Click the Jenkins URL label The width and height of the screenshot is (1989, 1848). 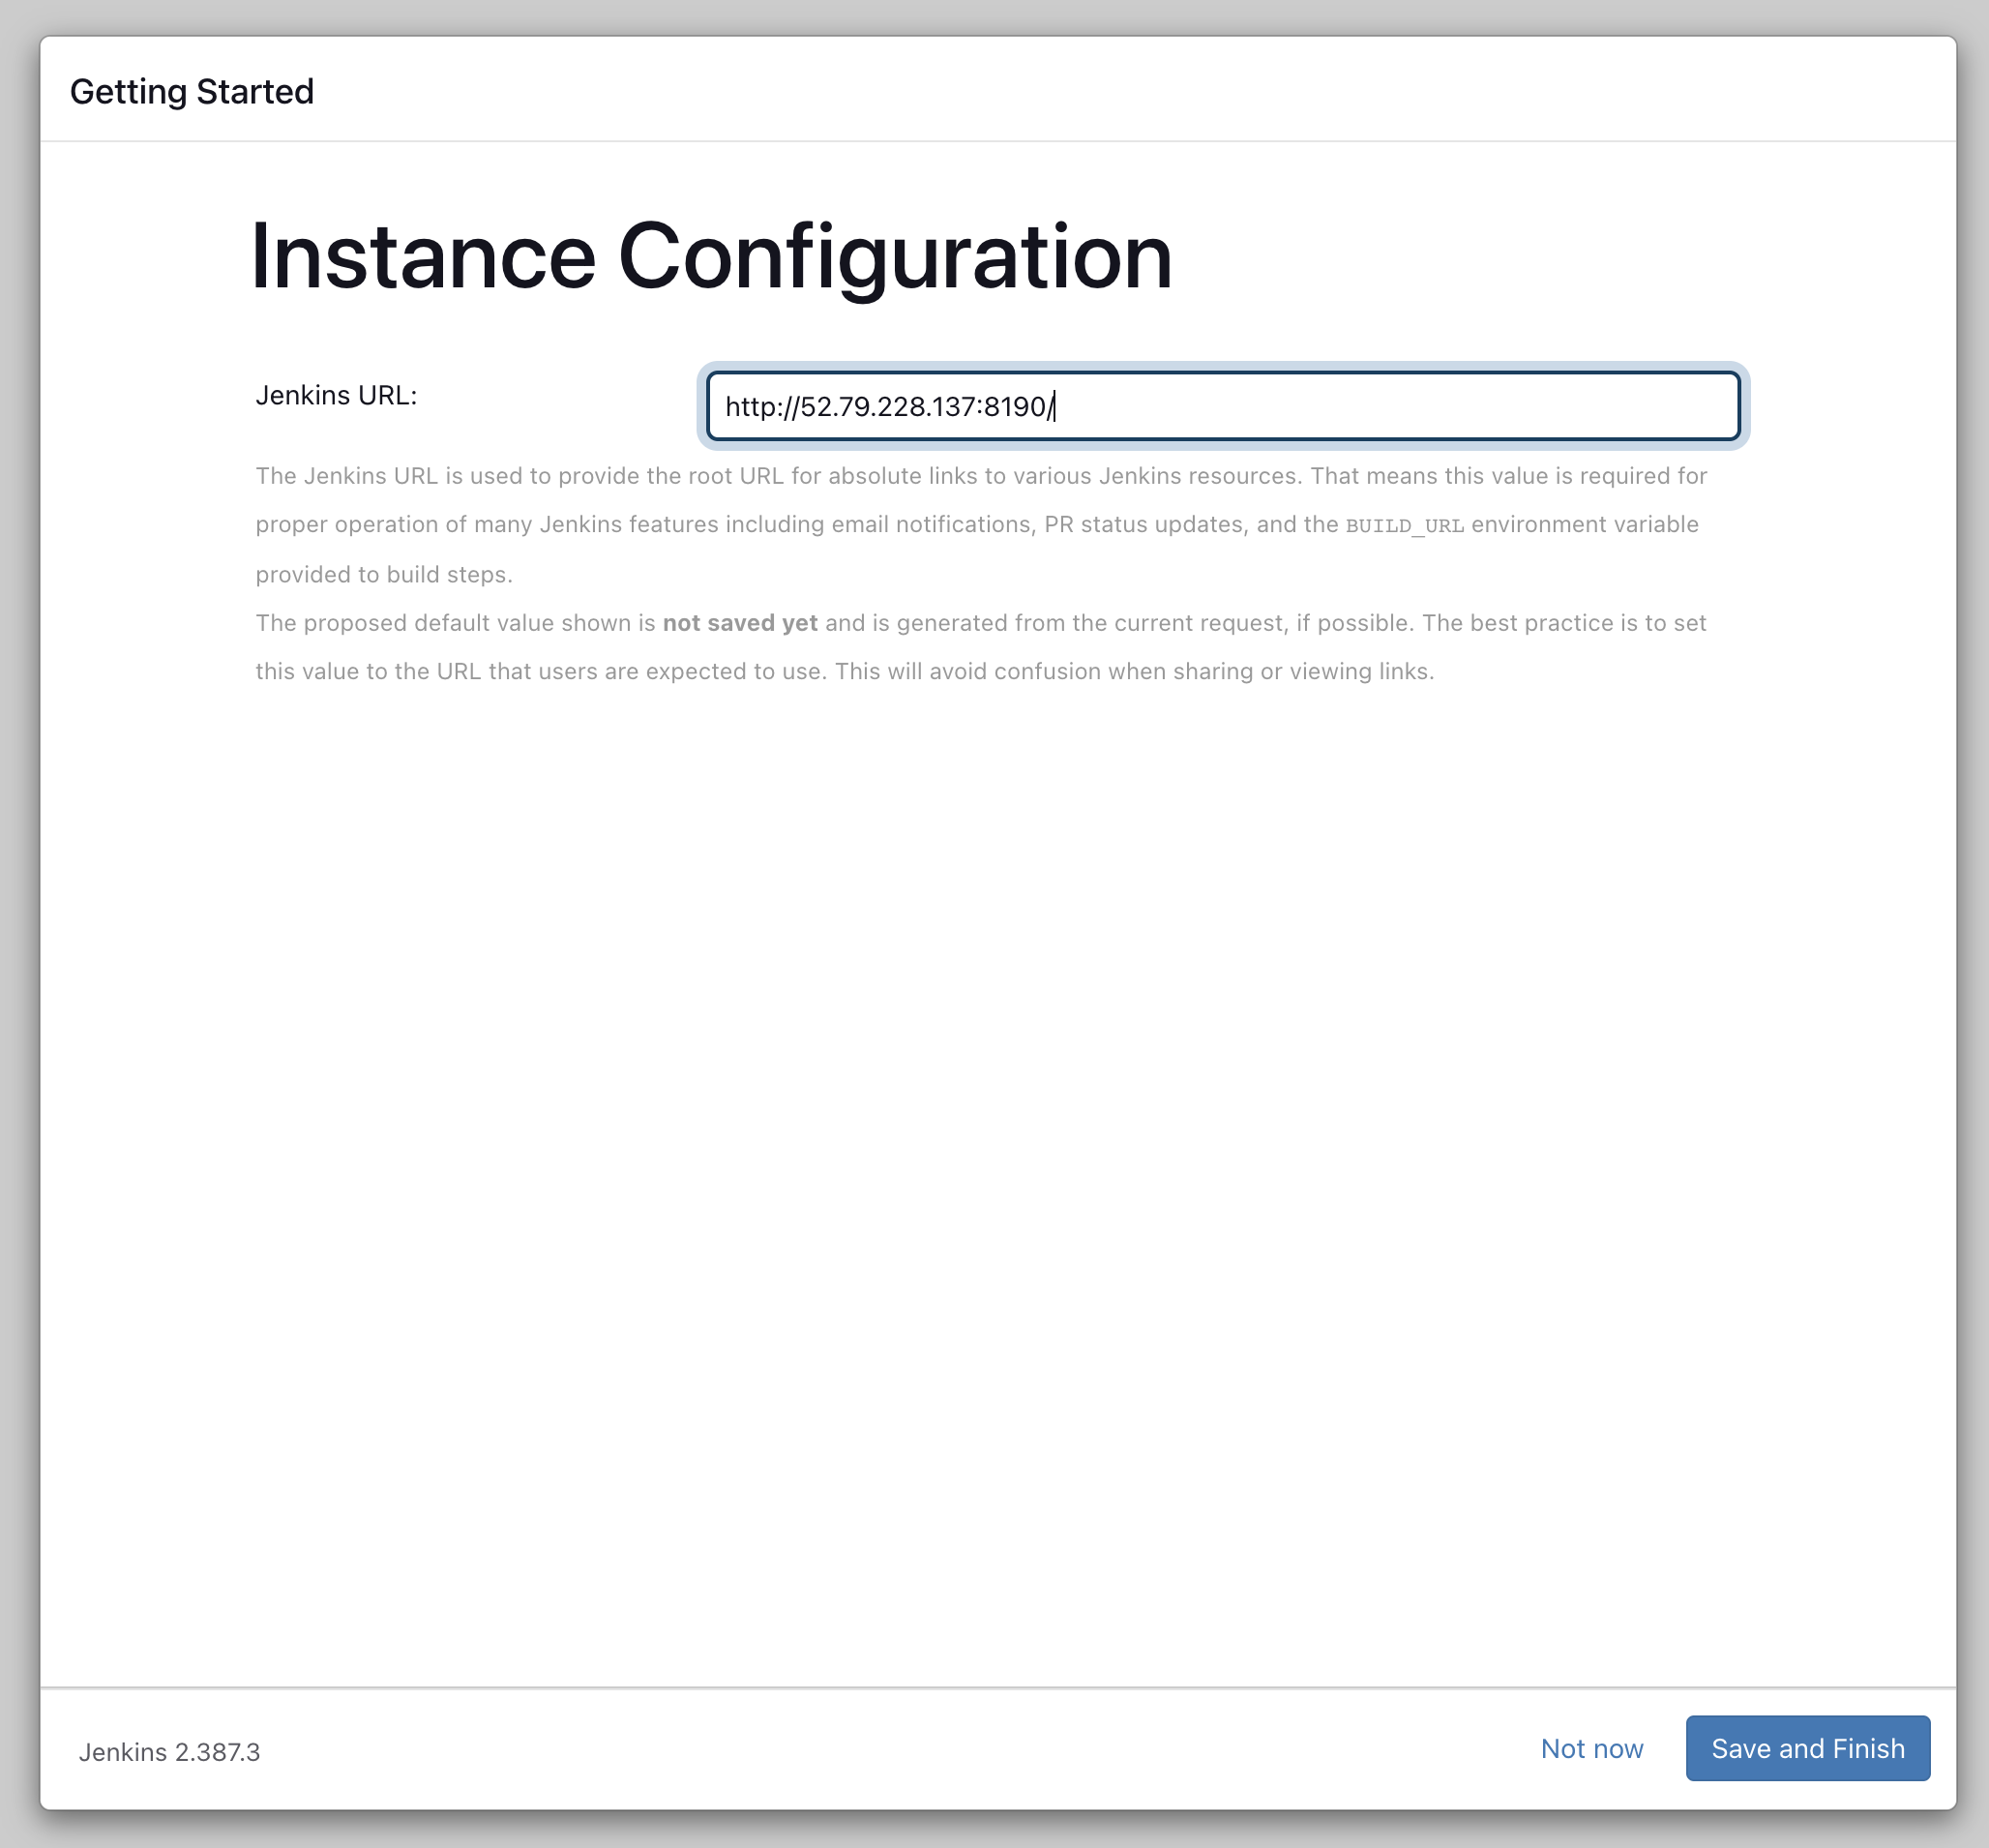coord(336,395)
